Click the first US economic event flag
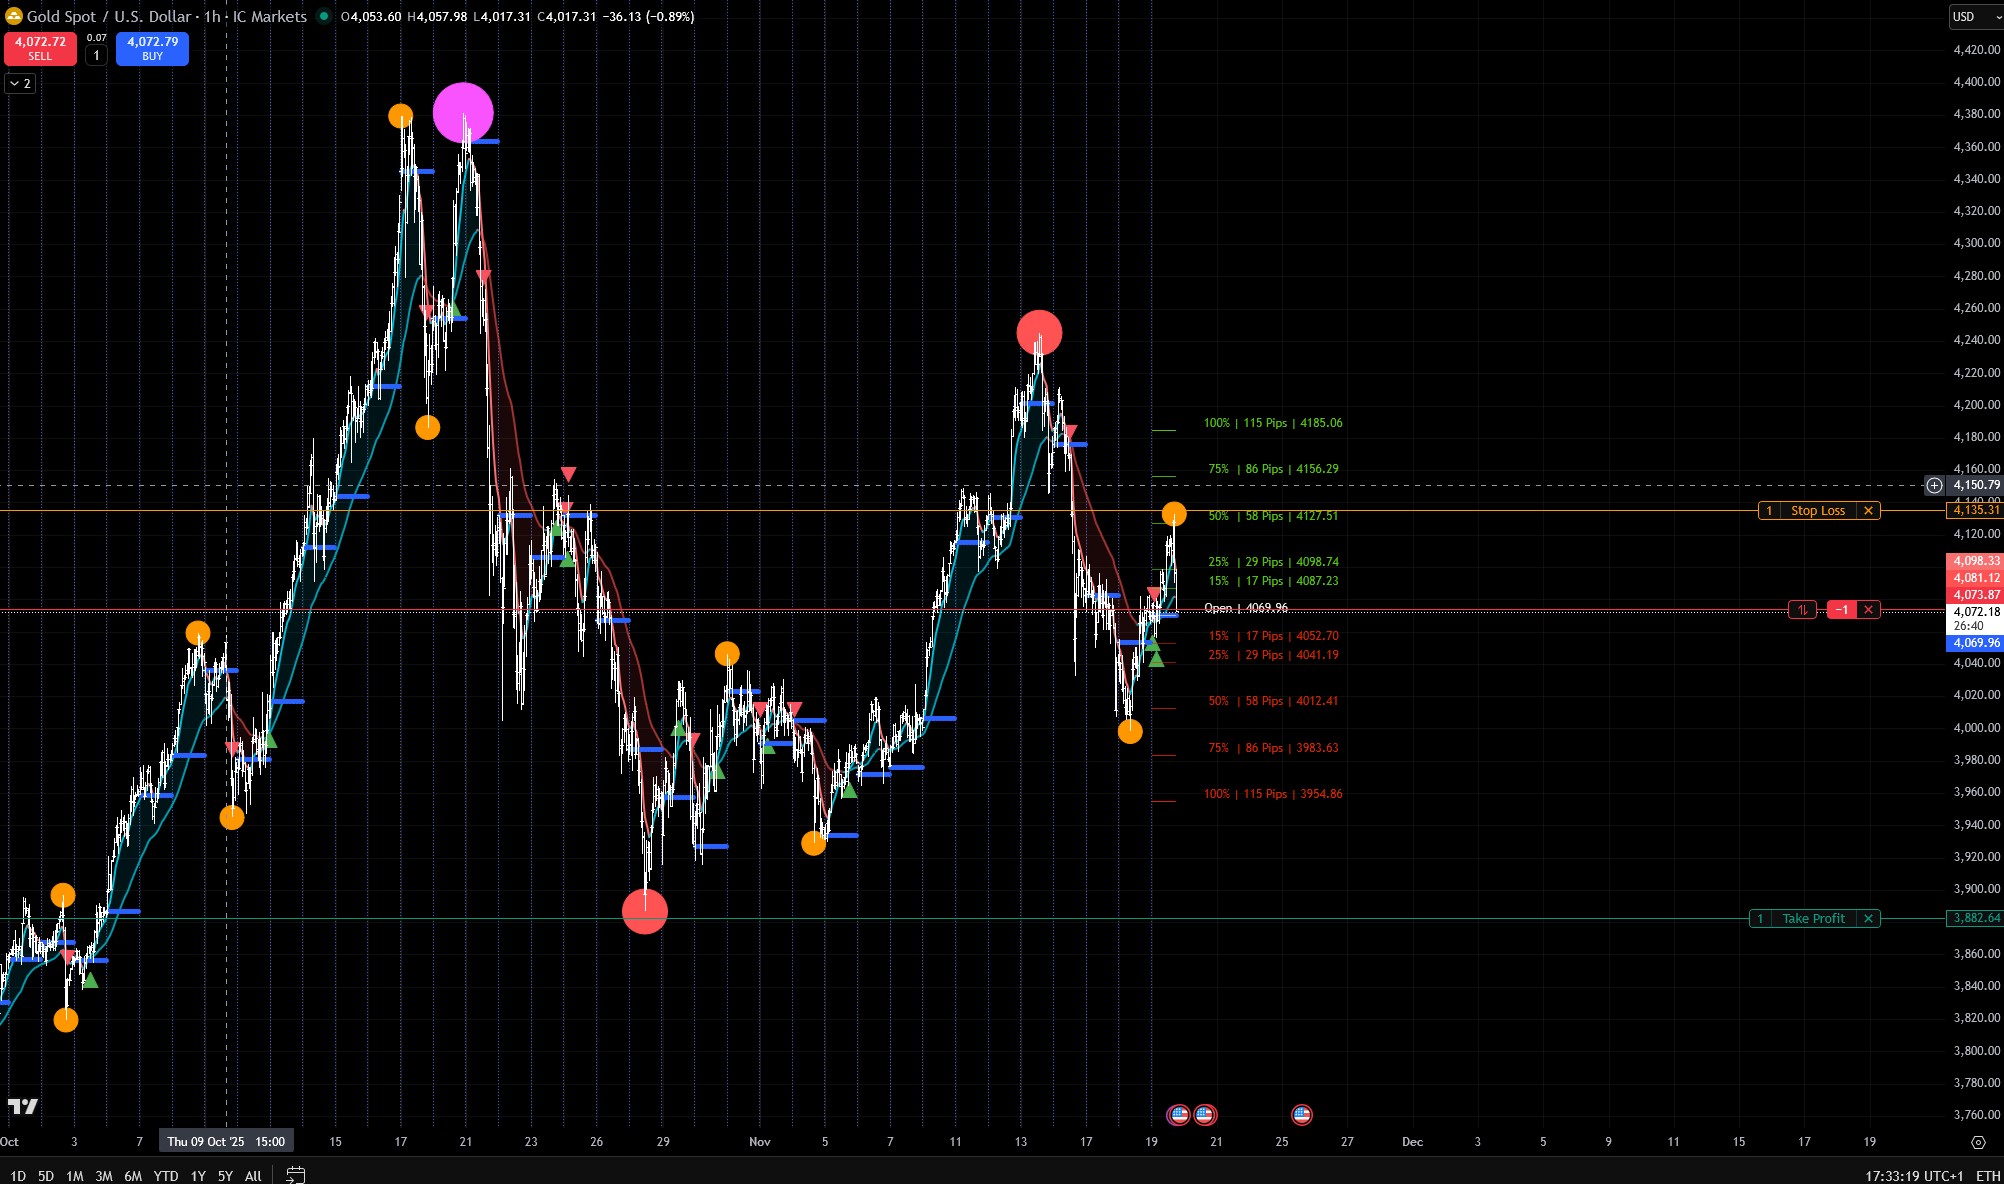 (x=1179, y=1114)
